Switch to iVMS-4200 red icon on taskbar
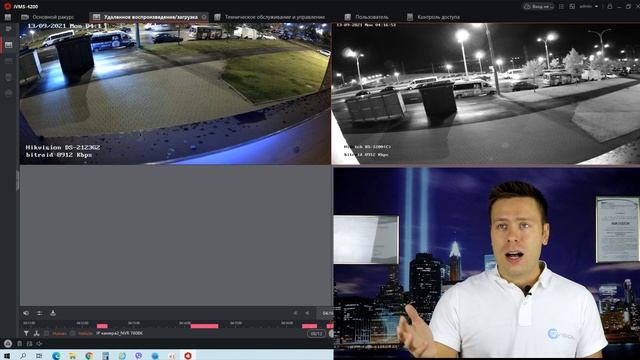Viewport: 640px width, 360px height. click(188, 356)
